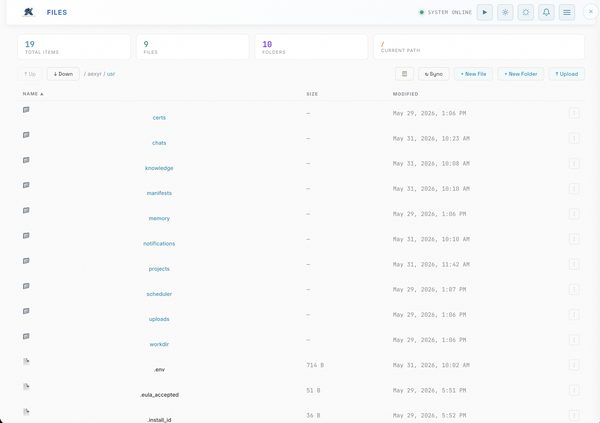
Task: Click the usr breadcrumb segment
Action: tap(111, 74)
